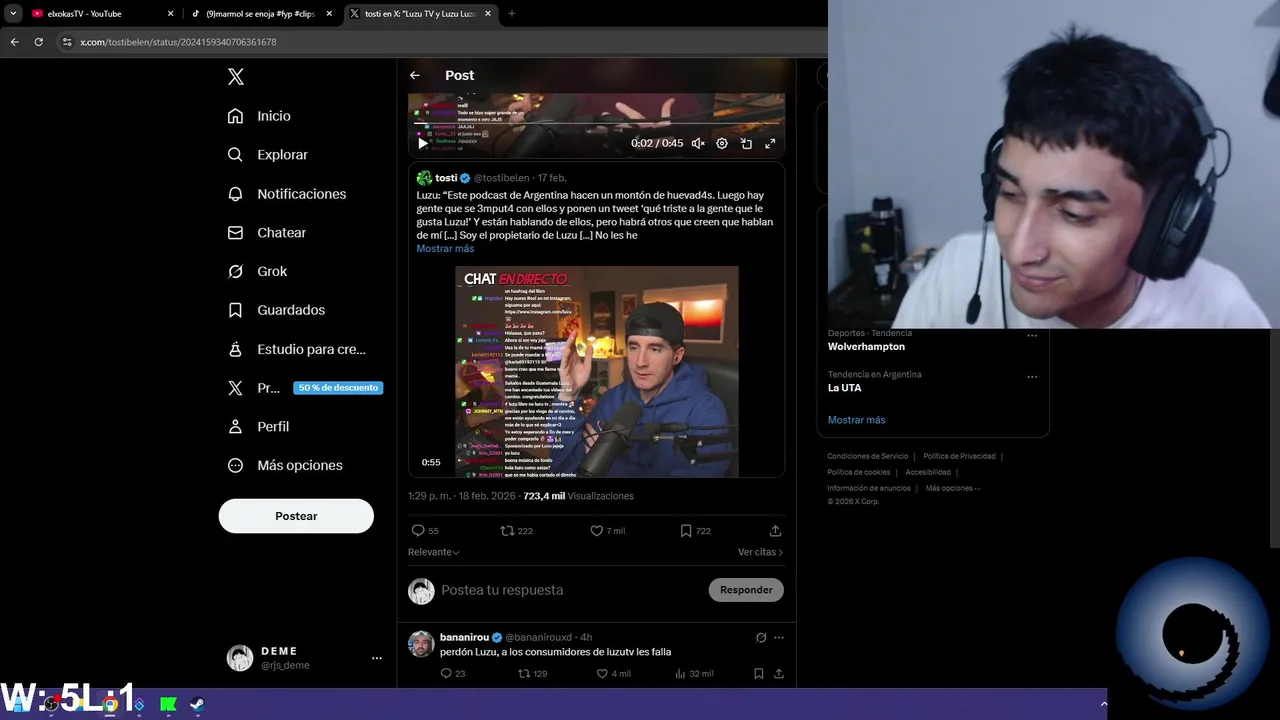
Task: Open video settings with the gear icon
Action: 722,143
